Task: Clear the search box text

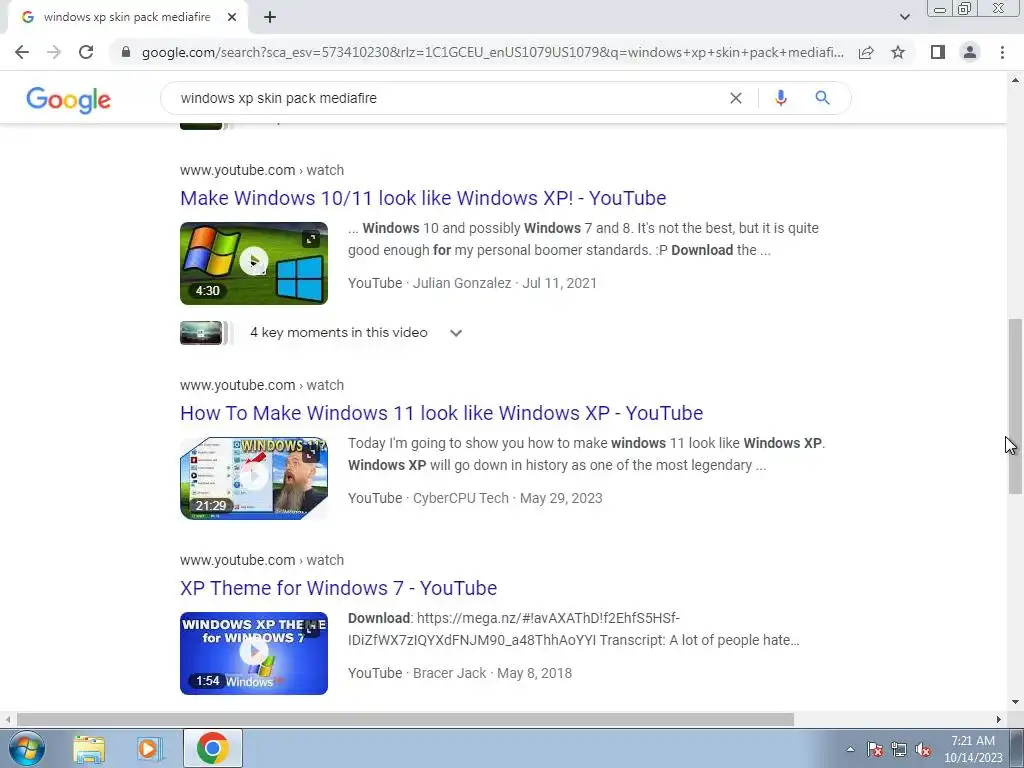Action: [736, 98]
